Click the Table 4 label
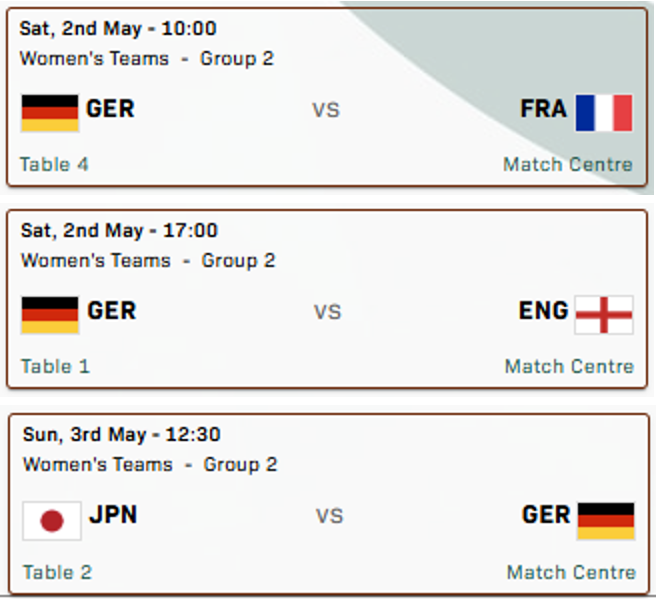Viewport: 664px width, 599px height. 54,164
